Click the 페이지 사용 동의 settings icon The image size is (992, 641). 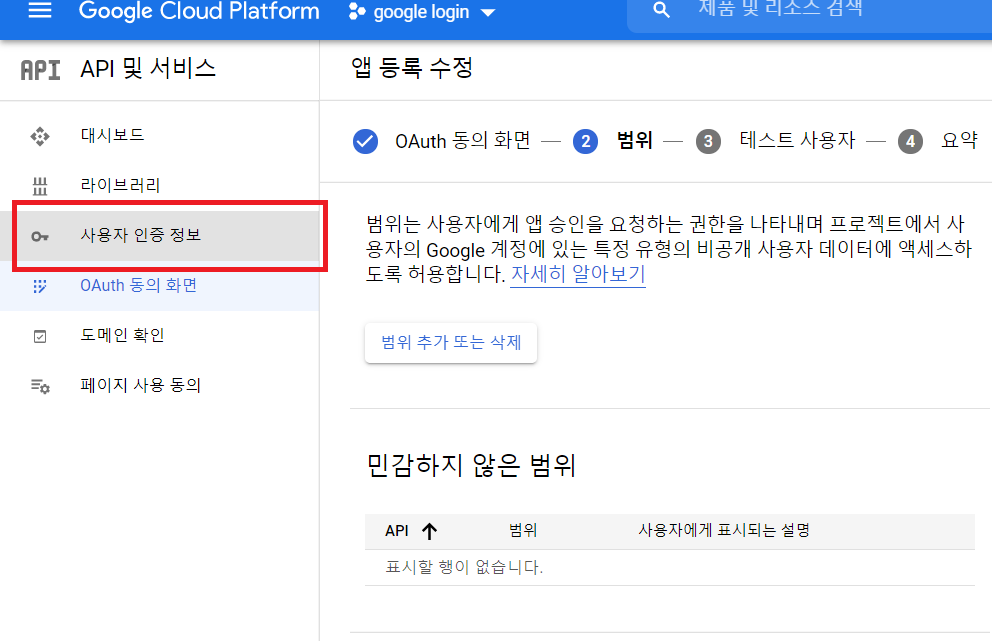click(40, 386)
